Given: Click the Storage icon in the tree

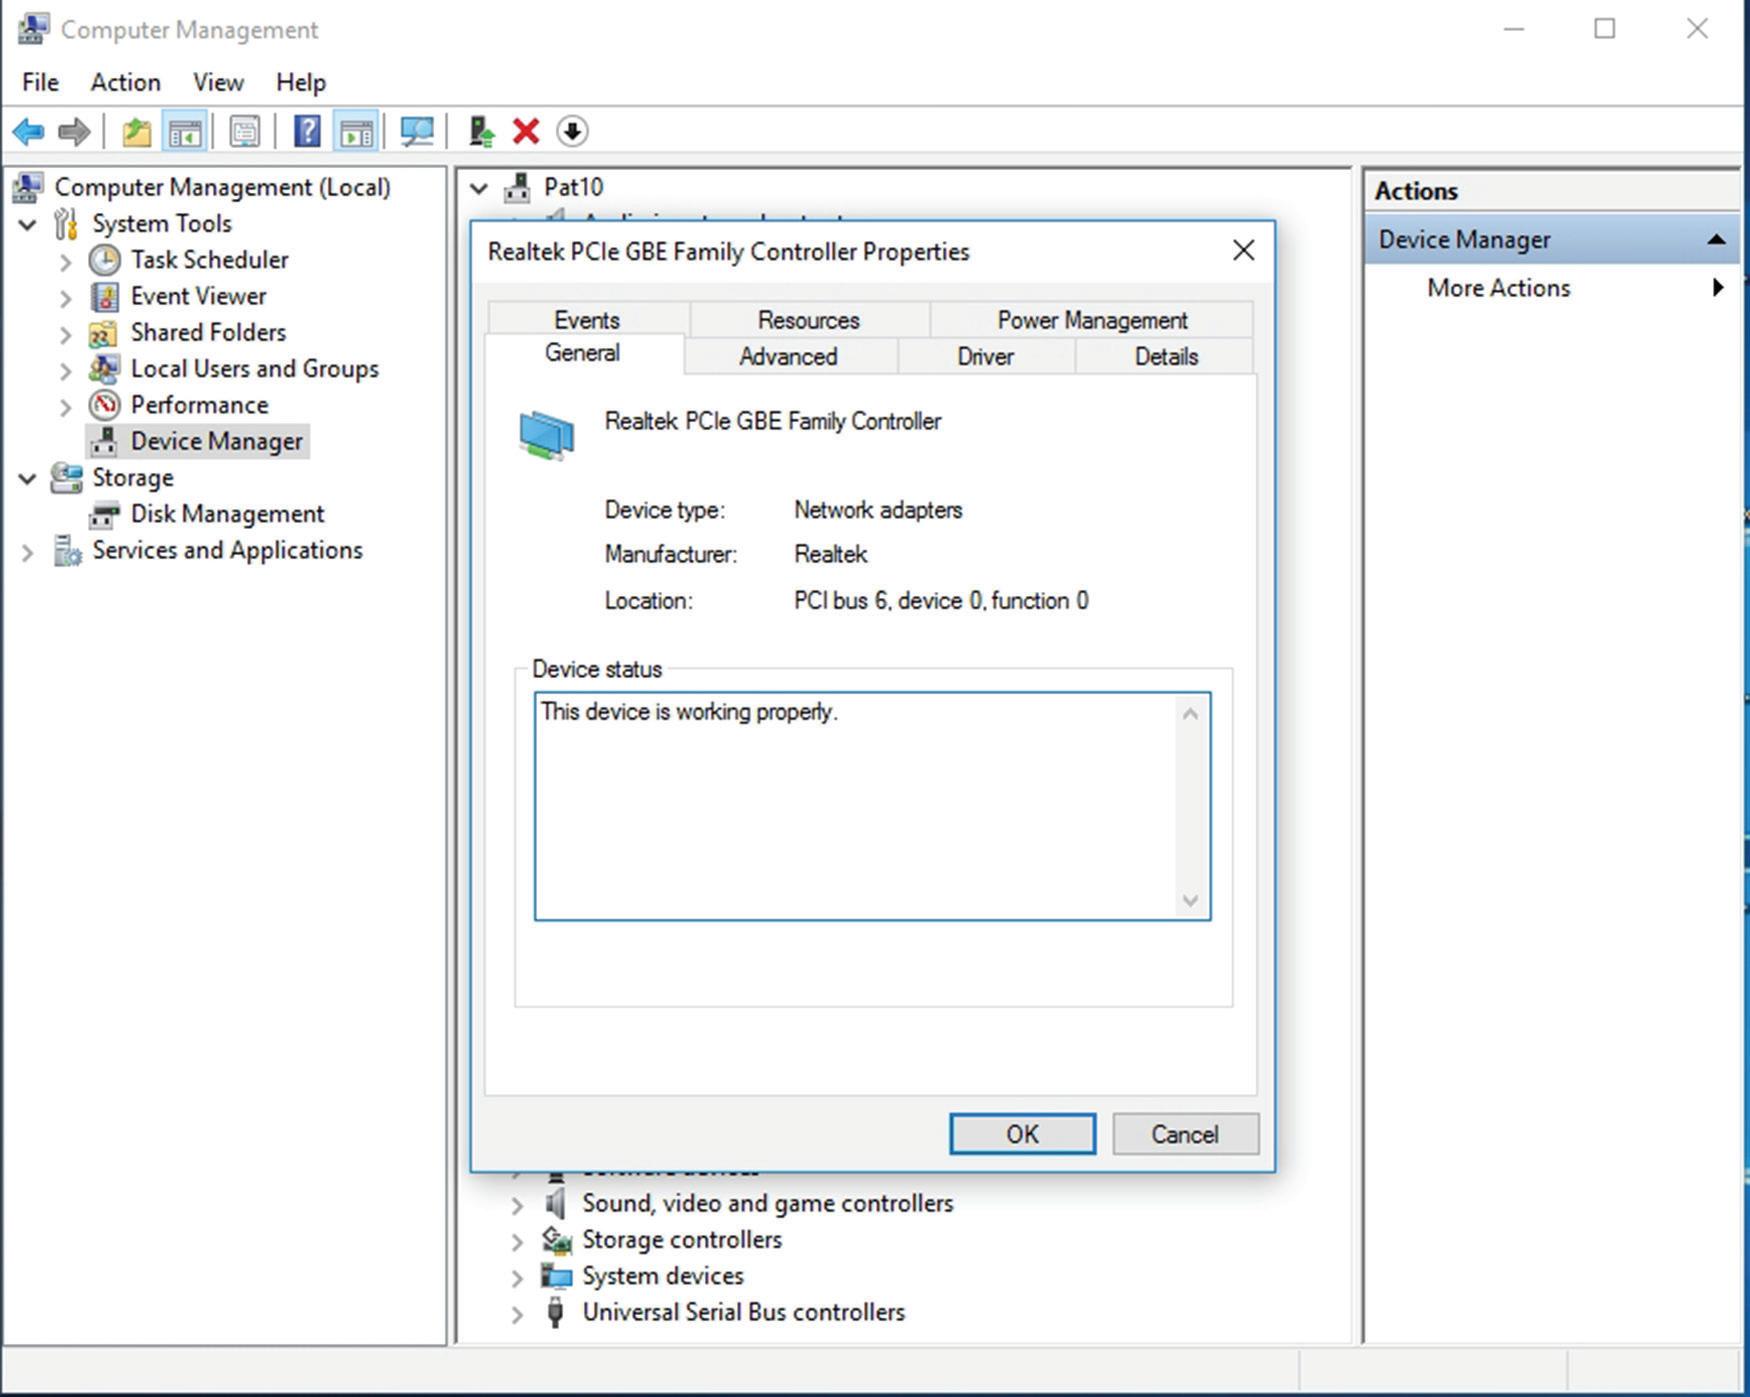Looking at the screenshot, I should [x=66, y=478].
